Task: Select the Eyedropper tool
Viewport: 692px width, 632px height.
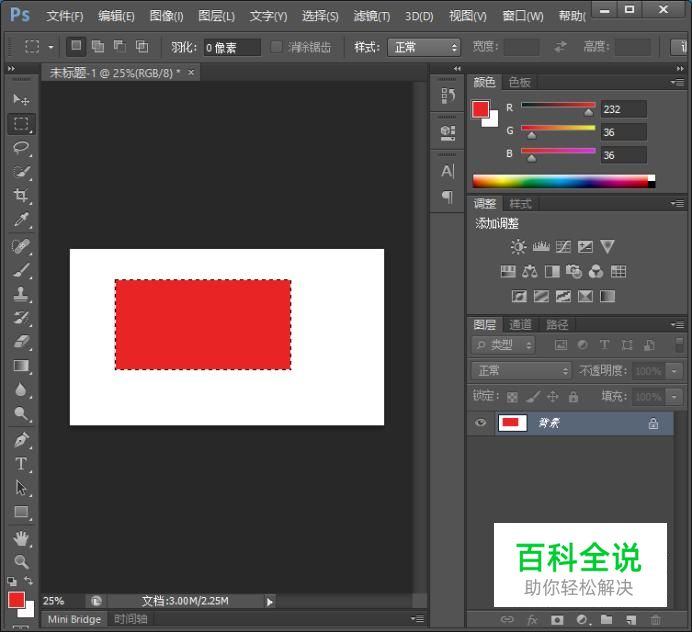Action: click(x=21, y=220)
